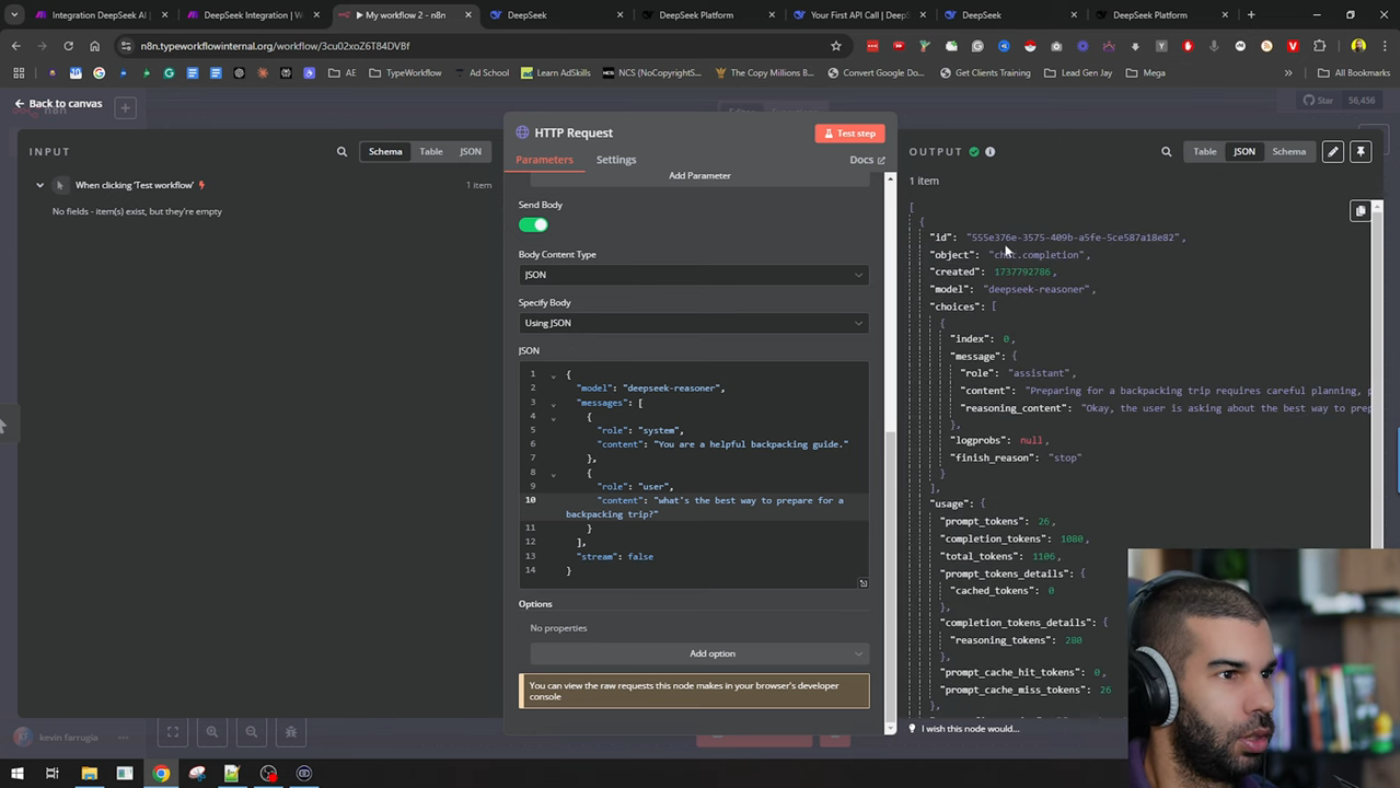This screenshot has height=788, width=1400.
Task: Select the JSON view in the OUTPUT panel
Action: pyautogui.click(x=1244, y=152)
